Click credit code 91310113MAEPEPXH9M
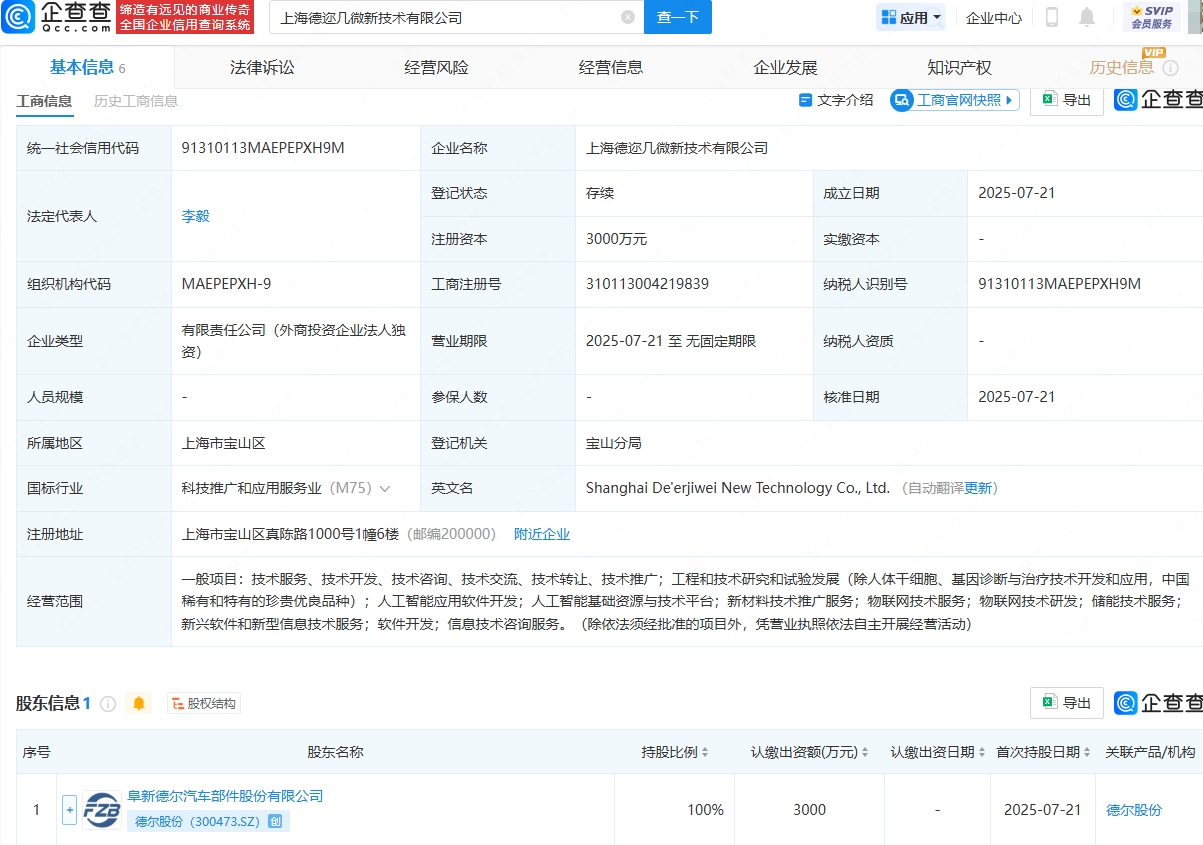Viewport: 1203px width, 845px height. point(263,148)
